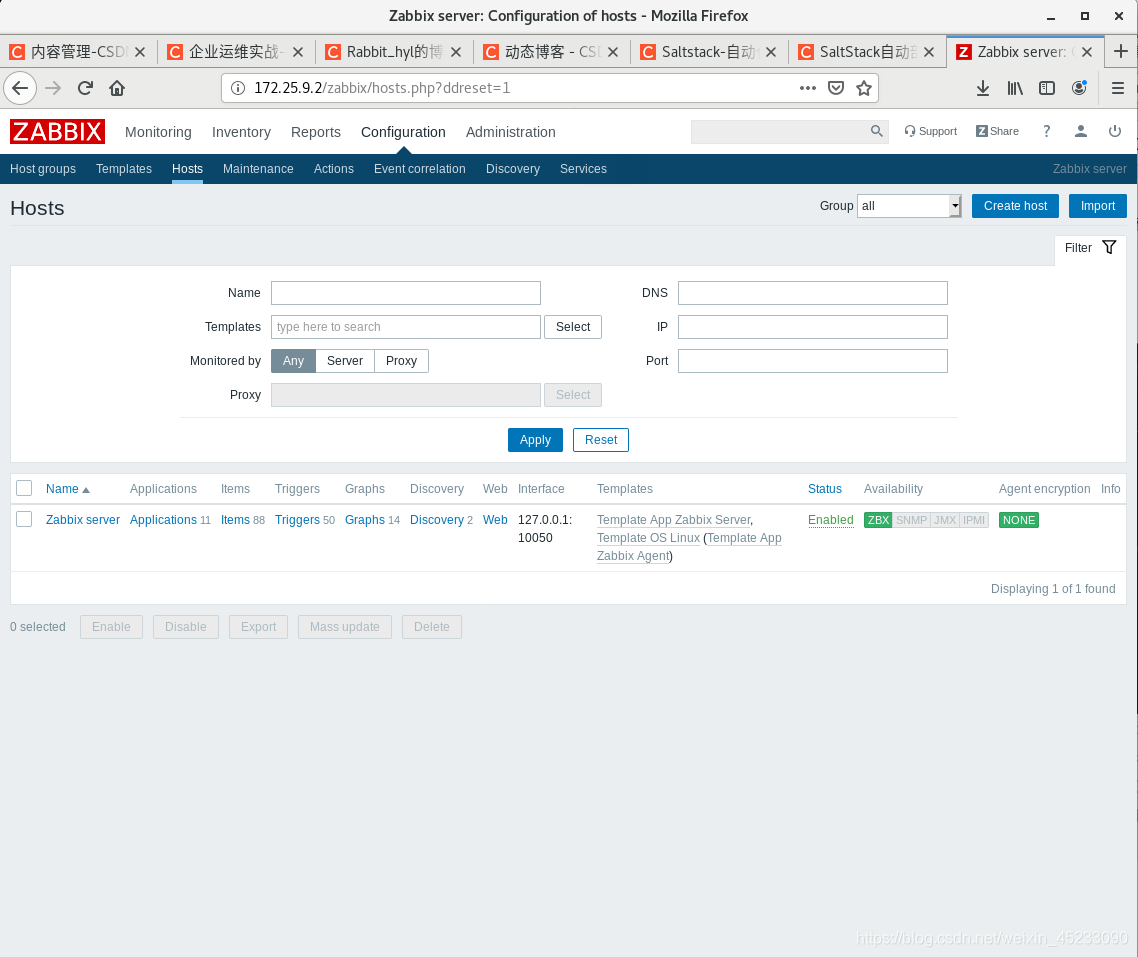Focus the IP filter input
The width and height of the screenshot is (1138, 957).
coord(813,326)
